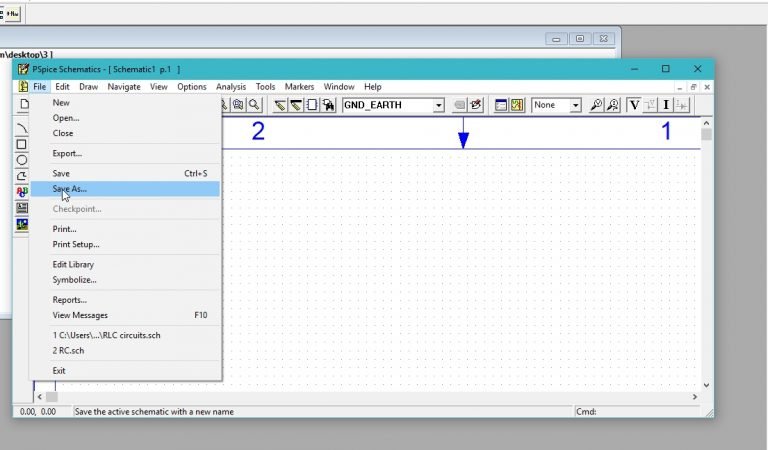Open Print Setup... from File menu
Image resolution: width=768 pixels, height=450 pixels.
pos(76,244)
